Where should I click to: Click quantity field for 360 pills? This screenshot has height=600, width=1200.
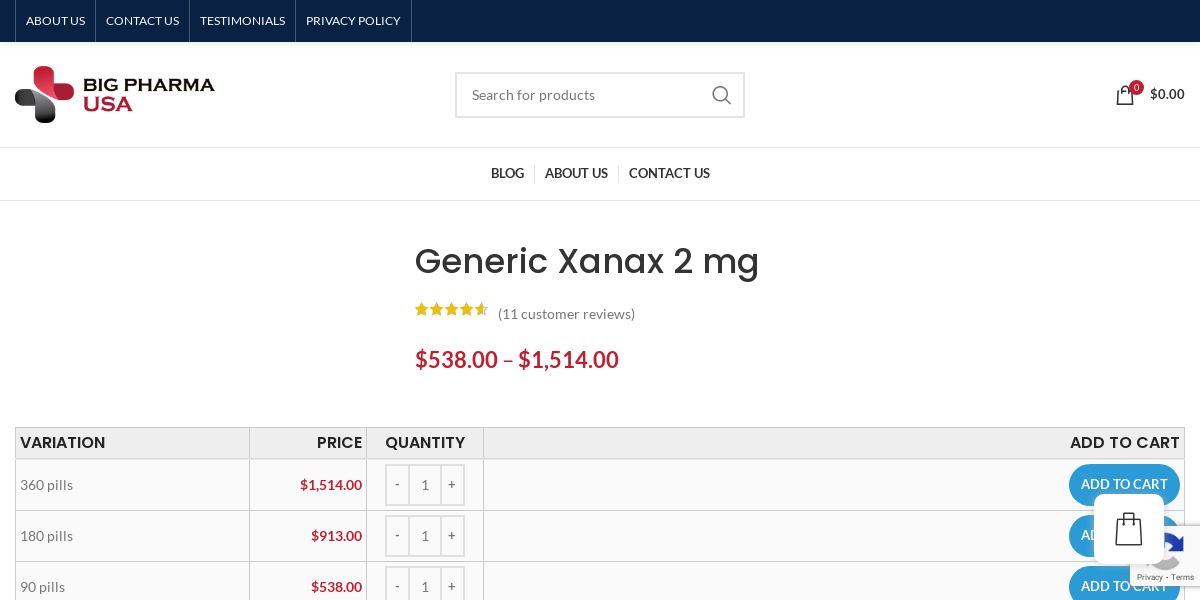point(425,485)
